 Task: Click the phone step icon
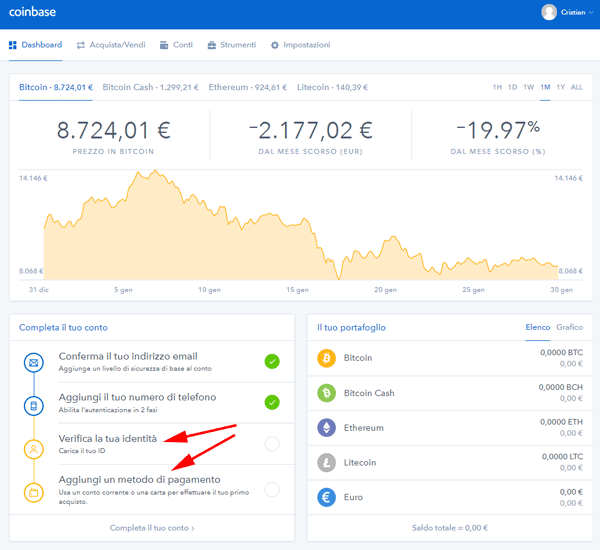[x=34, y=406]
